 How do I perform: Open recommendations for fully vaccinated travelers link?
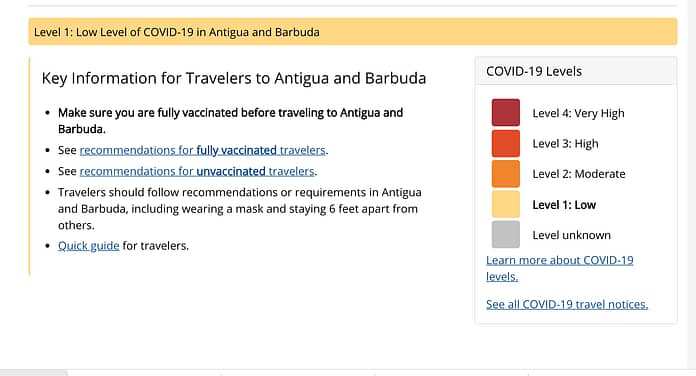[x=202, y=150]
